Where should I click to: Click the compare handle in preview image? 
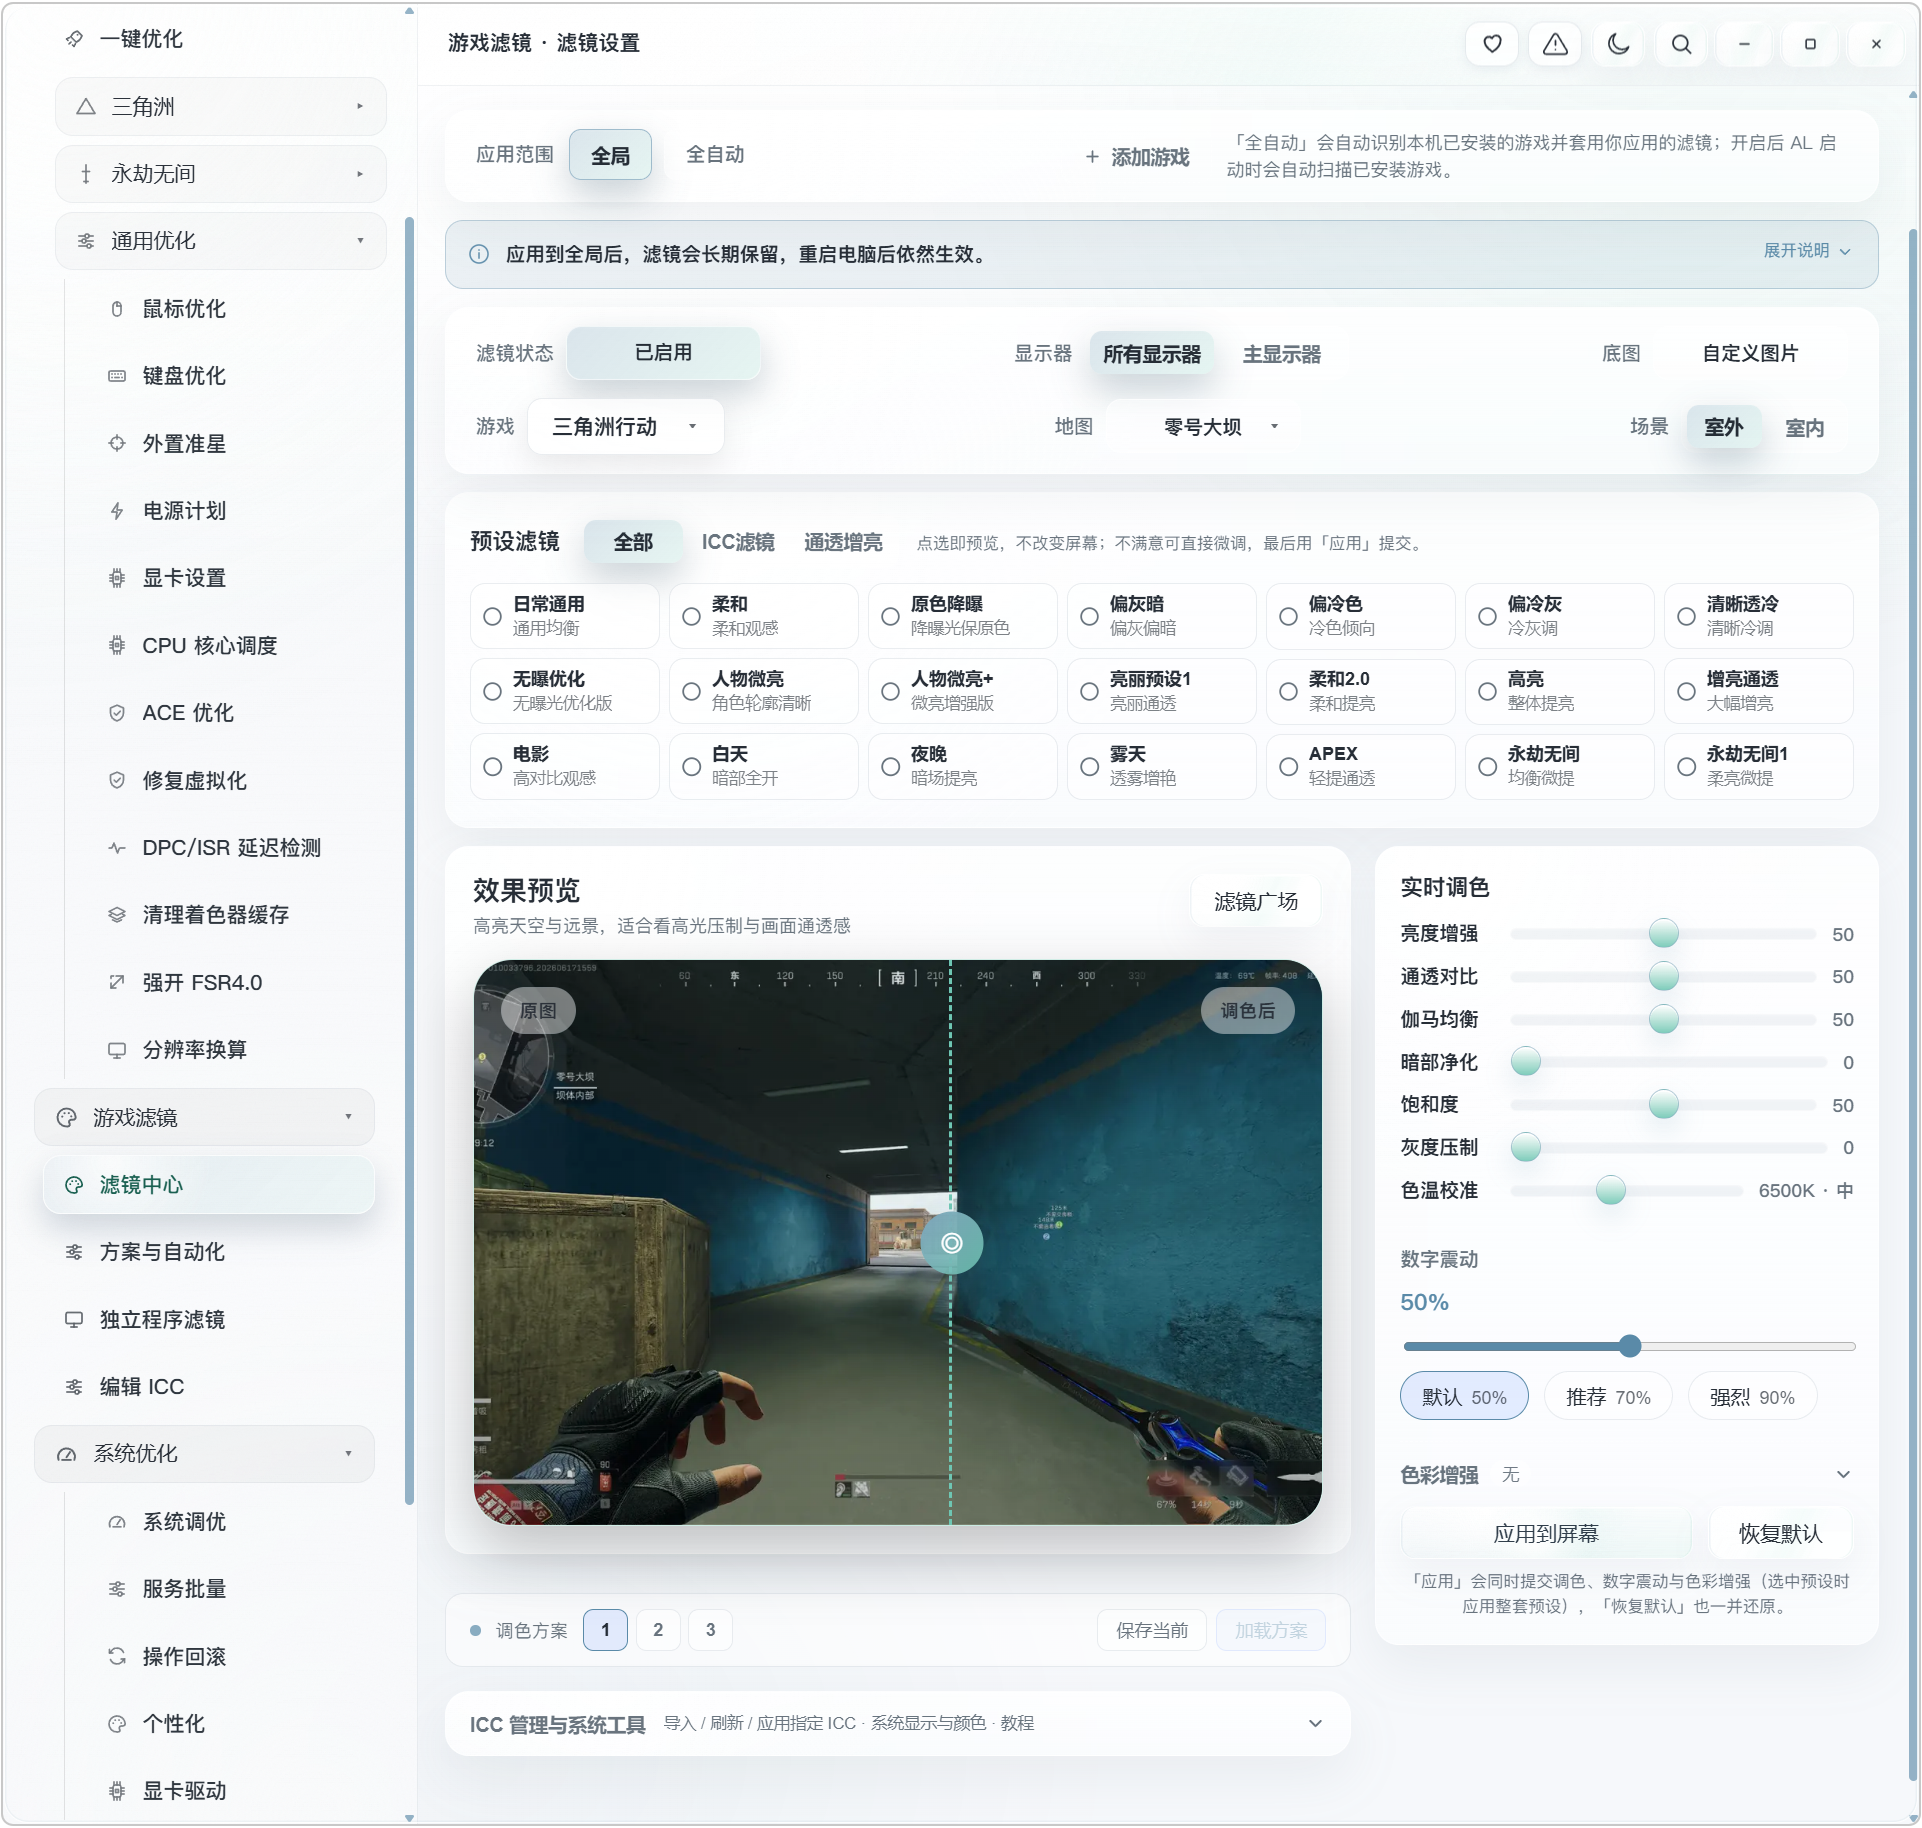(951, 1243)
